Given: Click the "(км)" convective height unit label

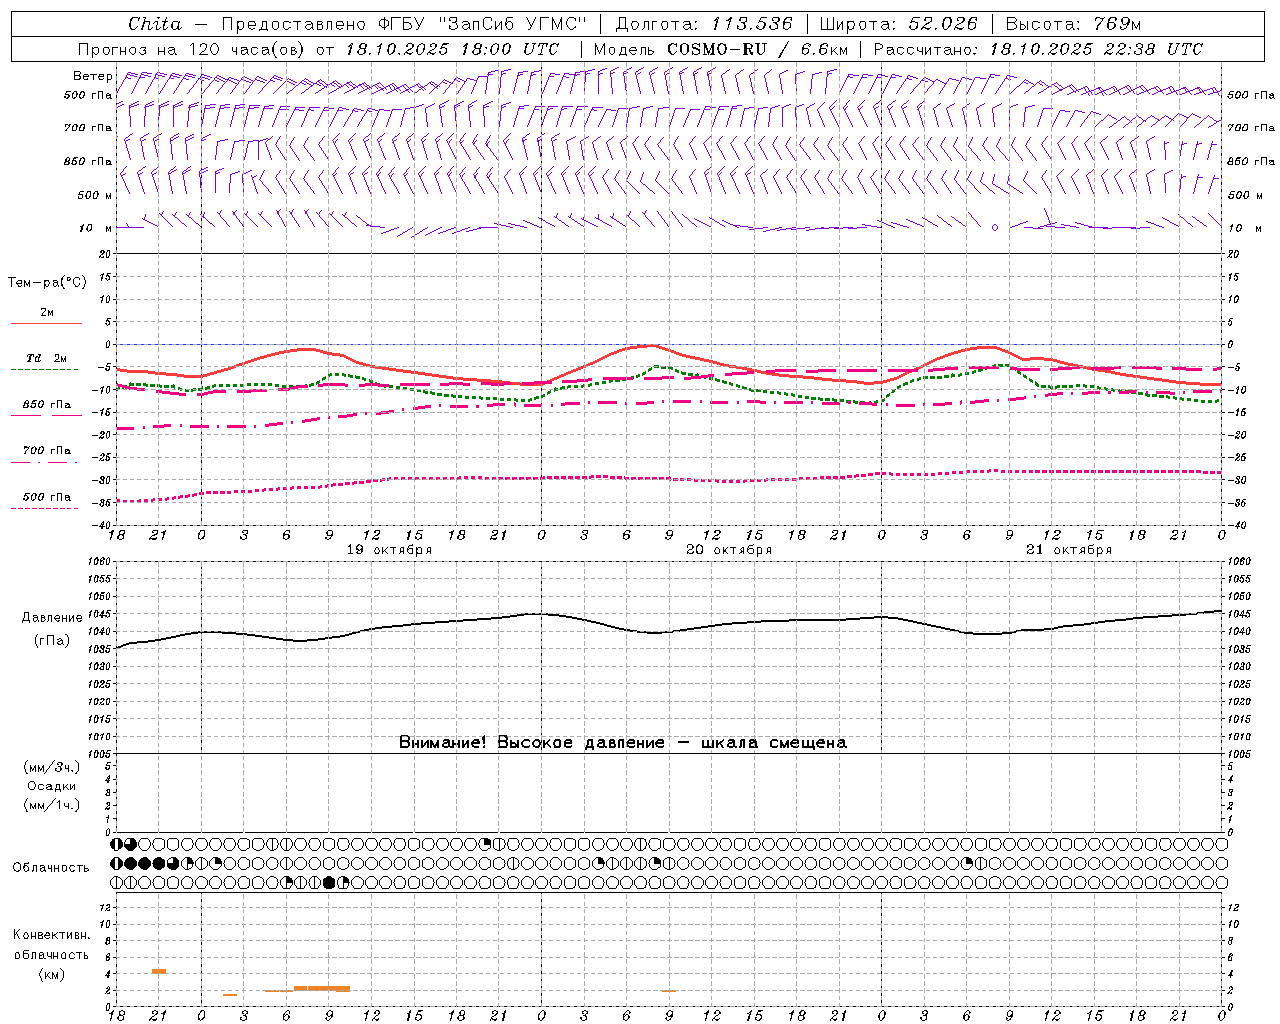Looking at the screenshot, I should pos(52,974).
